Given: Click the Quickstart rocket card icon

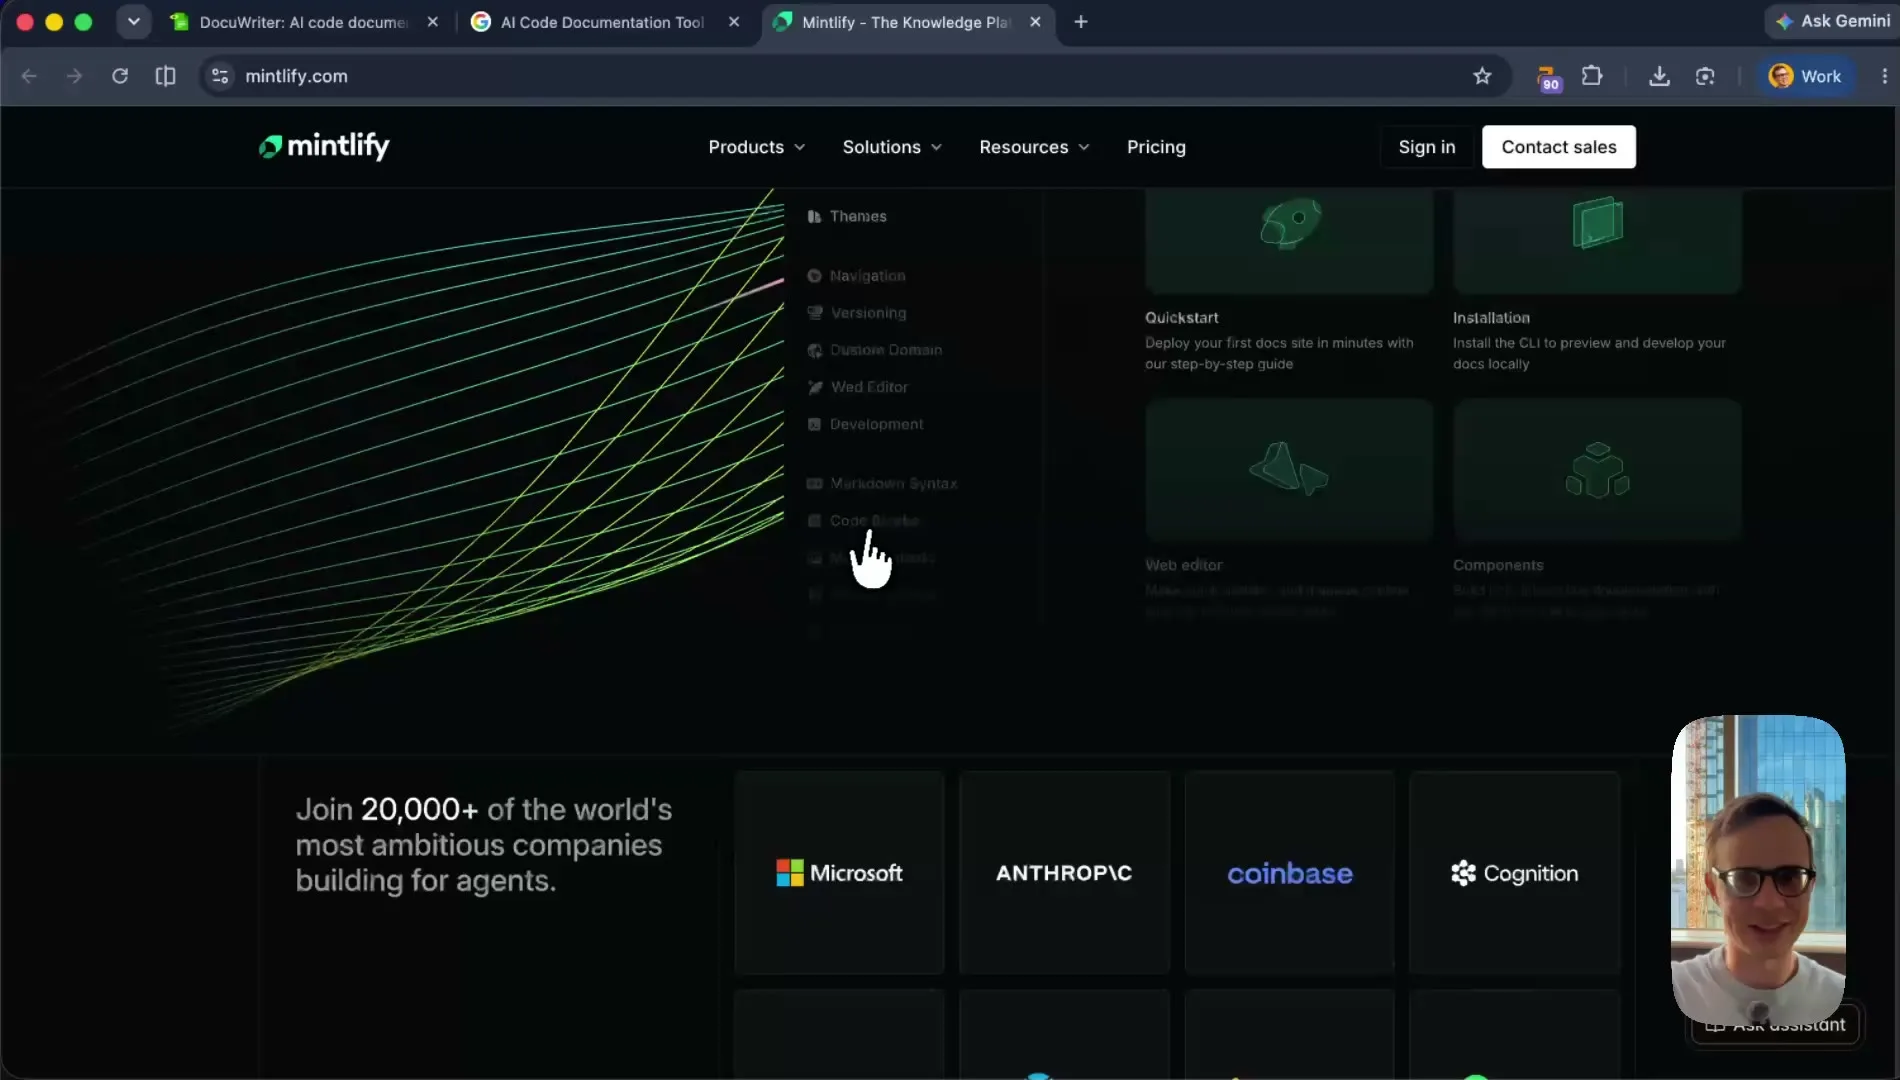Looking at the screenshot, I should click(x=1289, y=224).
